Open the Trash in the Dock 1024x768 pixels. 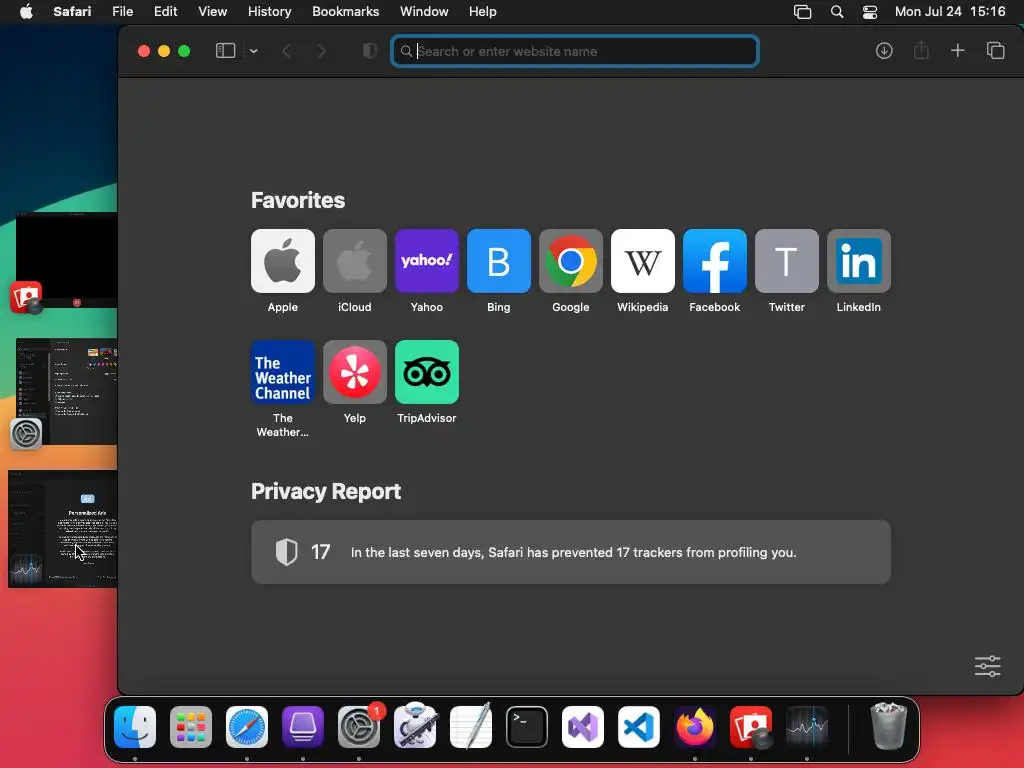pos(889,726)
